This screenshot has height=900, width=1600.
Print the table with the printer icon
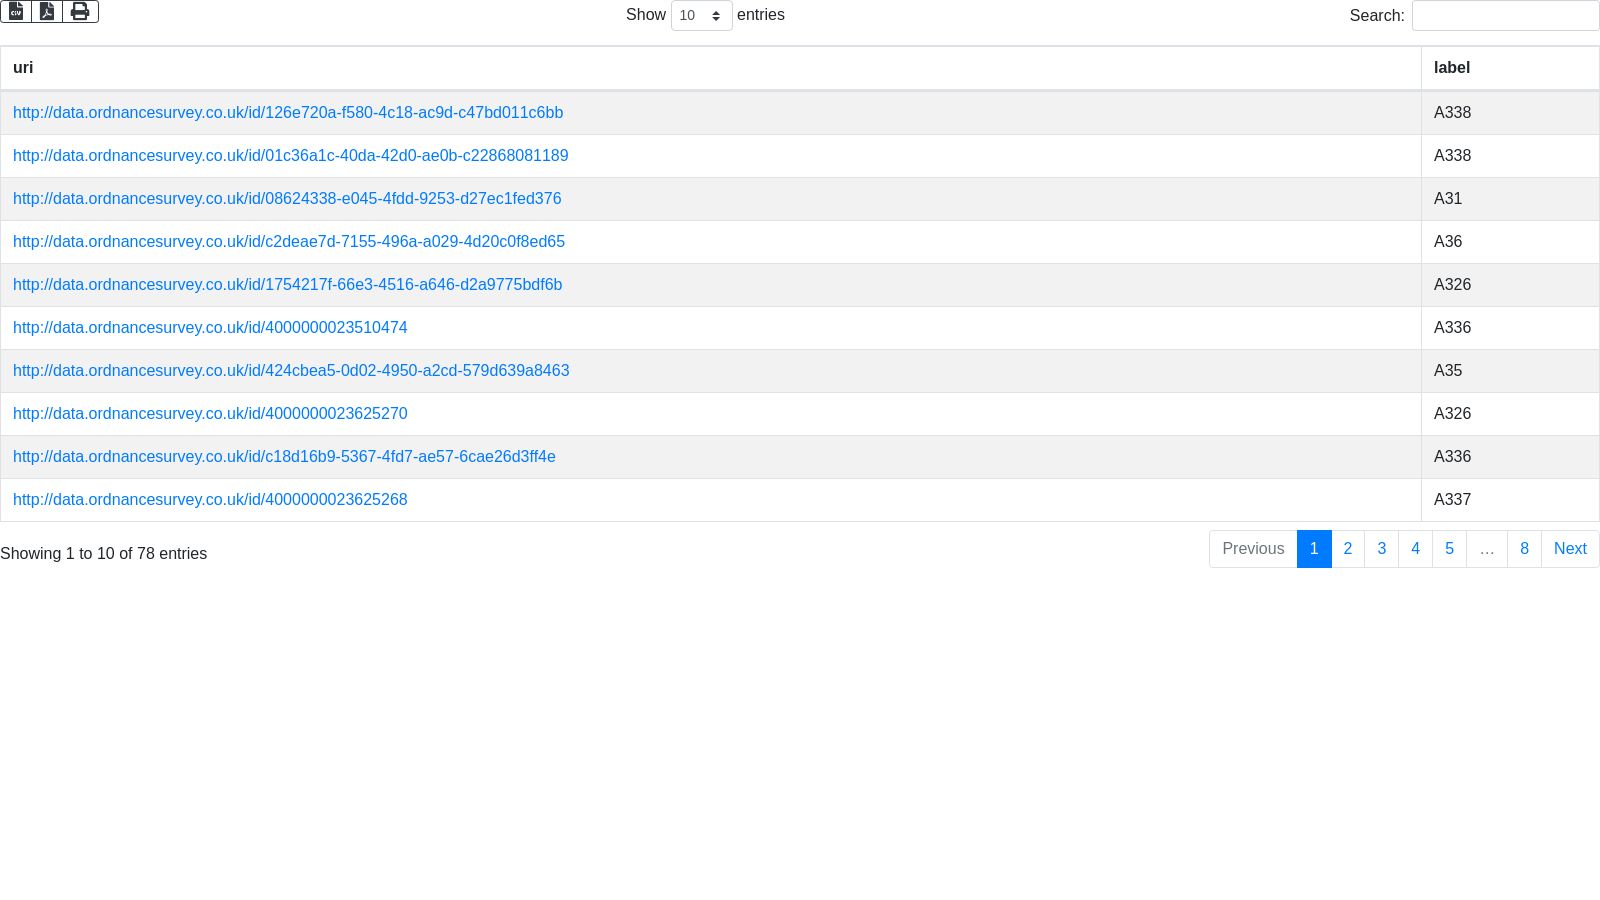[80, 11]
